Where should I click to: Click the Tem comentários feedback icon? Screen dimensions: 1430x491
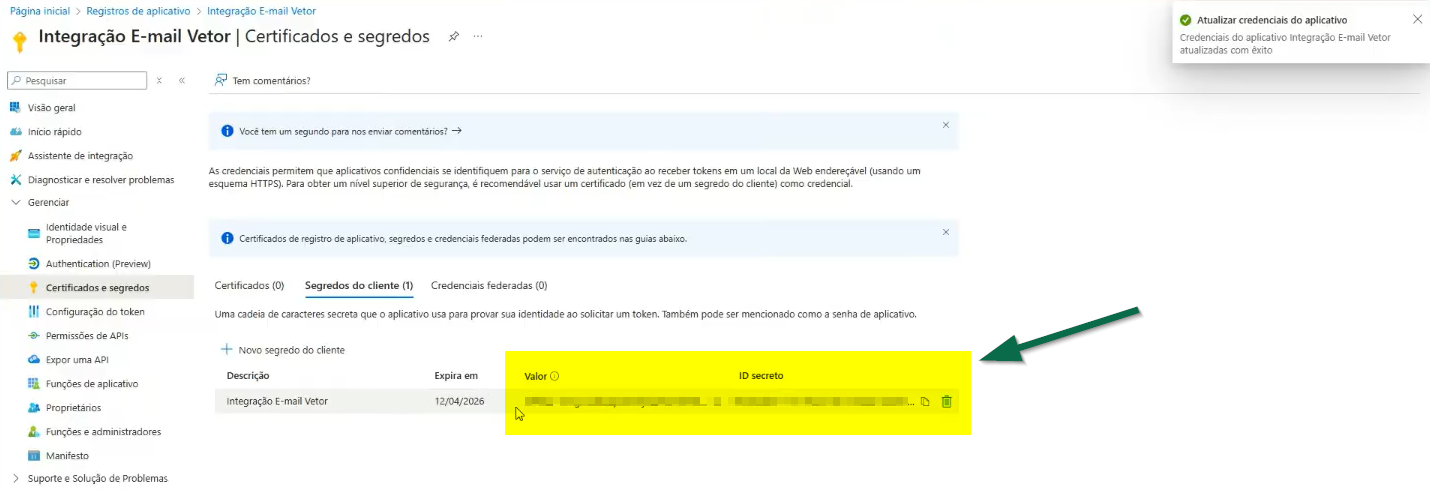[x=221, y=80]
